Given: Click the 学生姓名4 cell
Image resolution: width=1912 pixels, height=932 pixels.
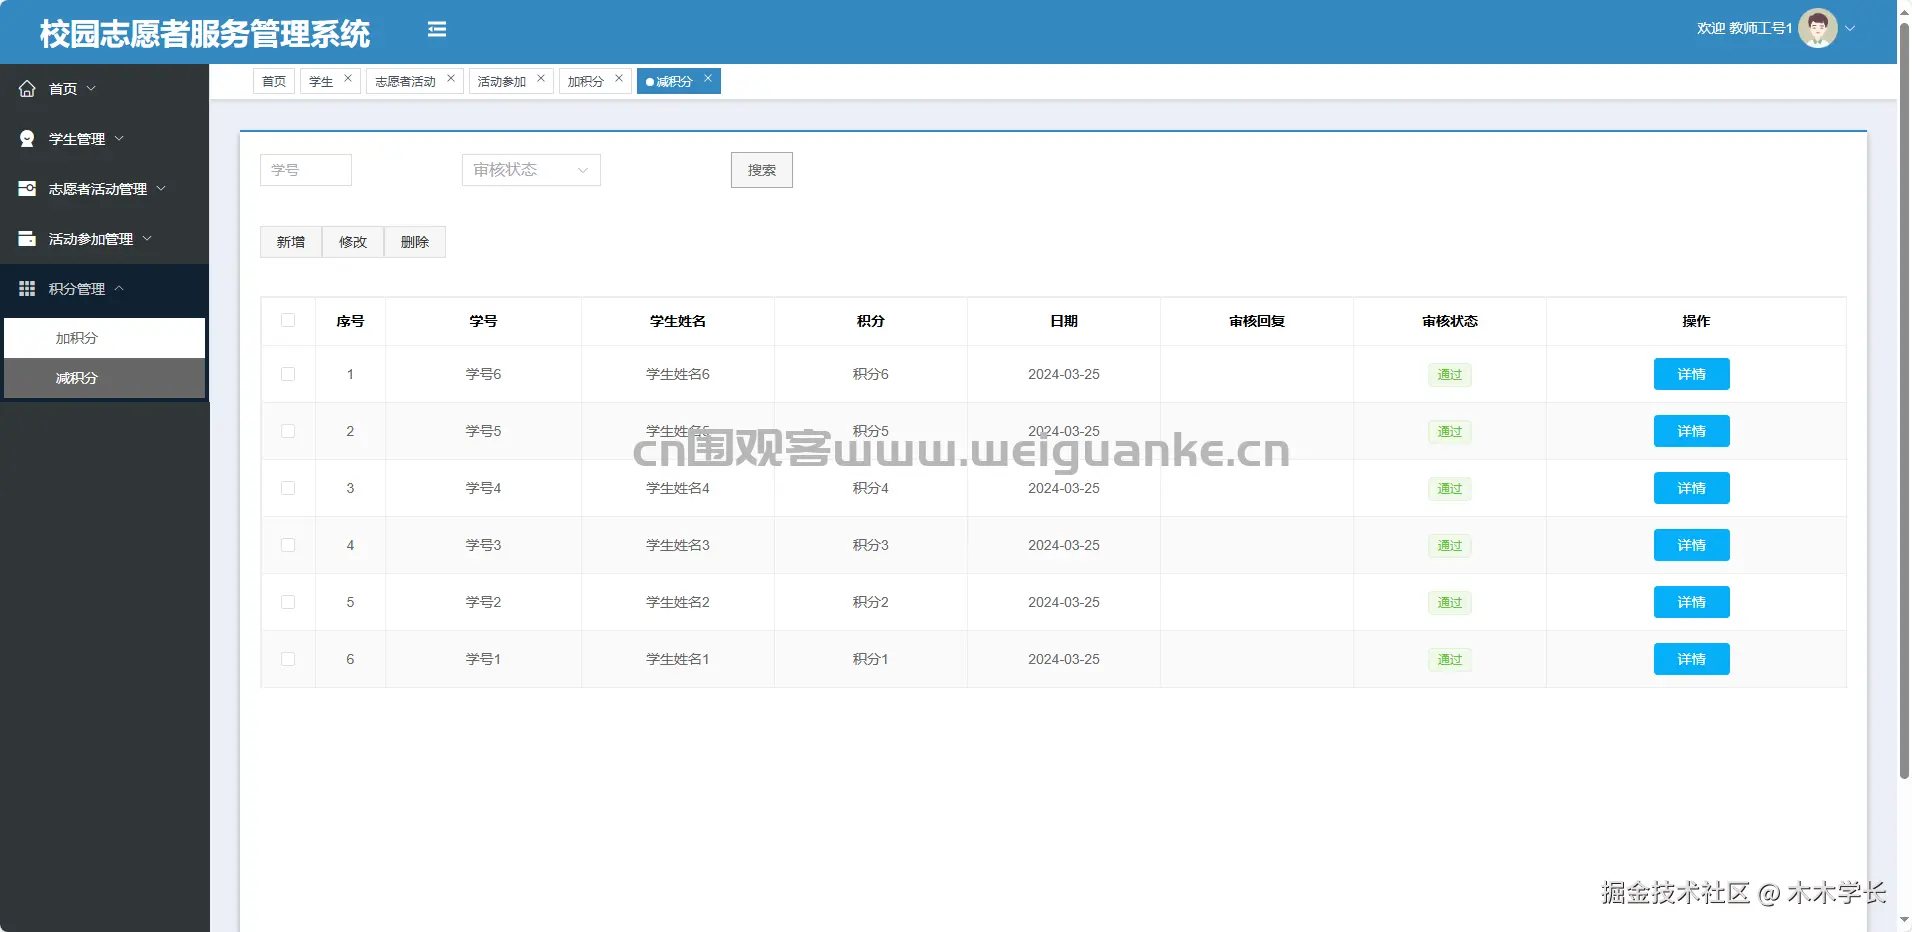Looking at the screenshot, I should pos(678,488).
